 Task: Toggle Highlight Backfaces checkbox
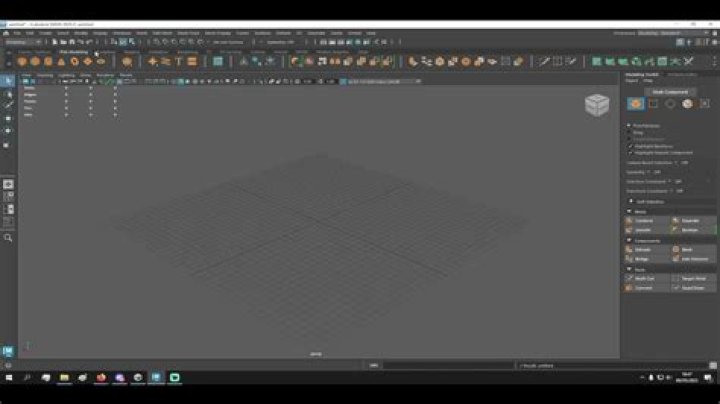point(630,146)
